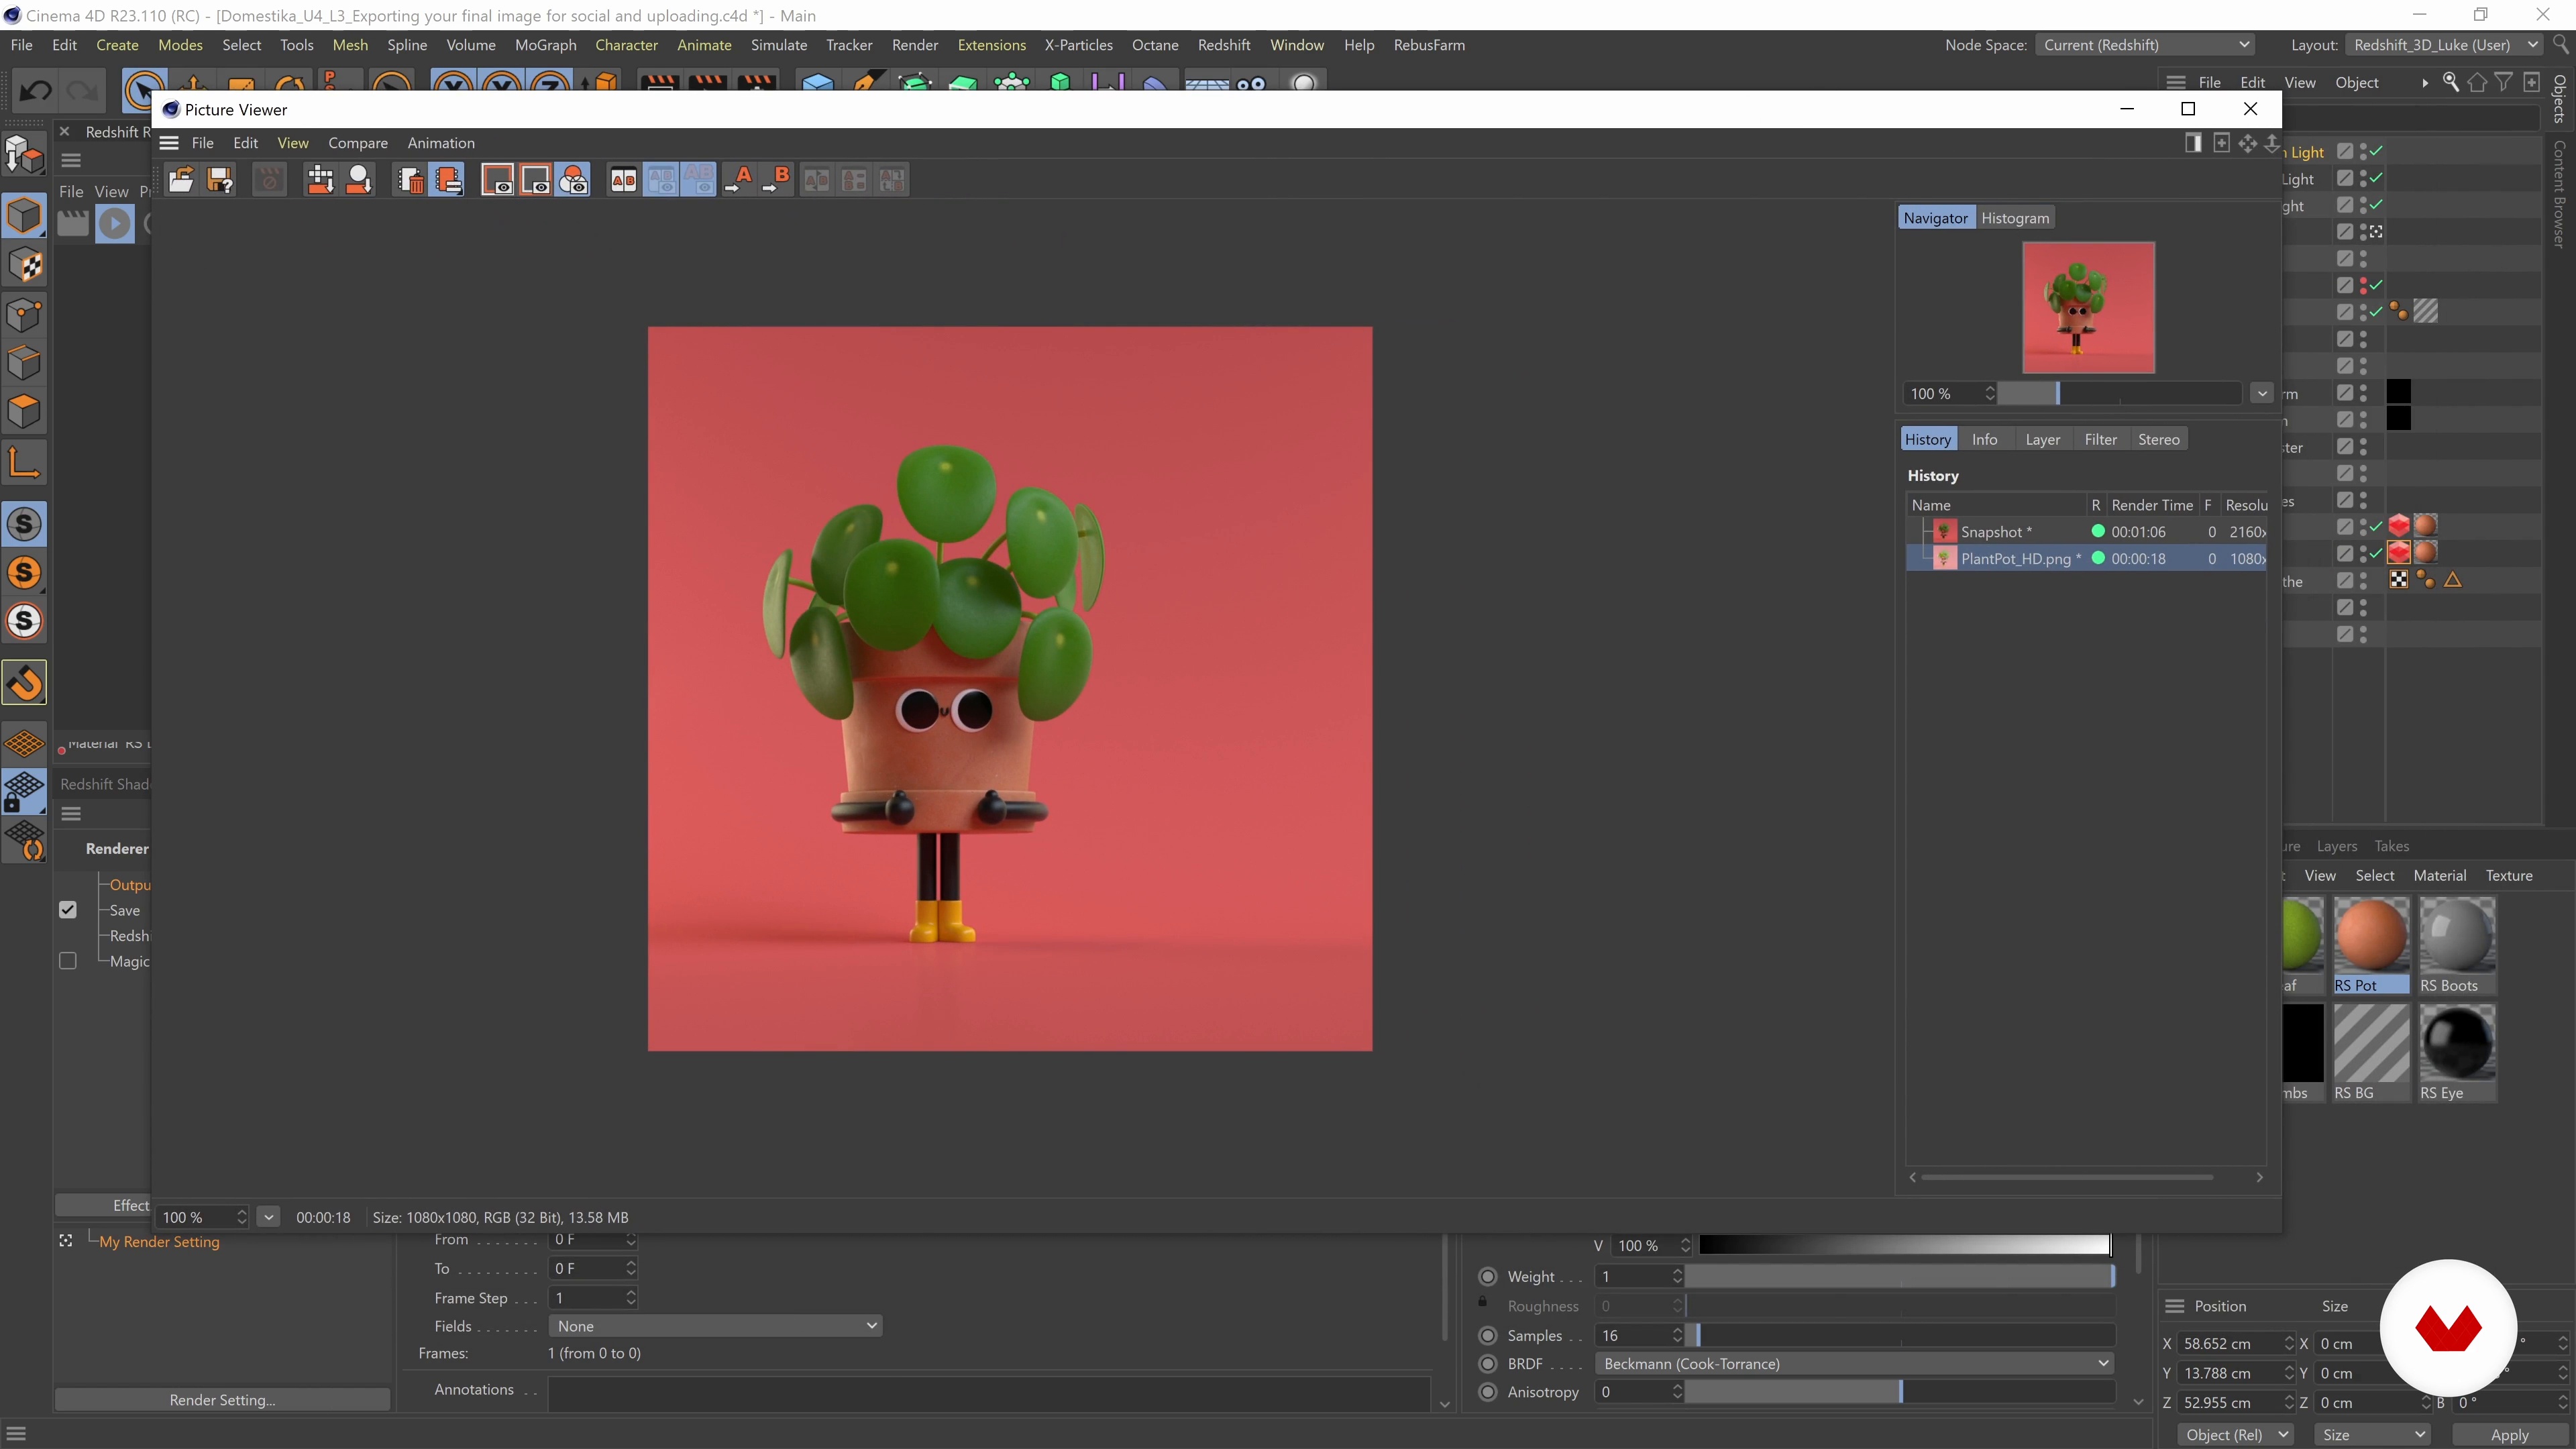This screenshot has height=1449, width=2576.
Task: Select Polygons mode icon in left palette
Action: coord(24,411)
